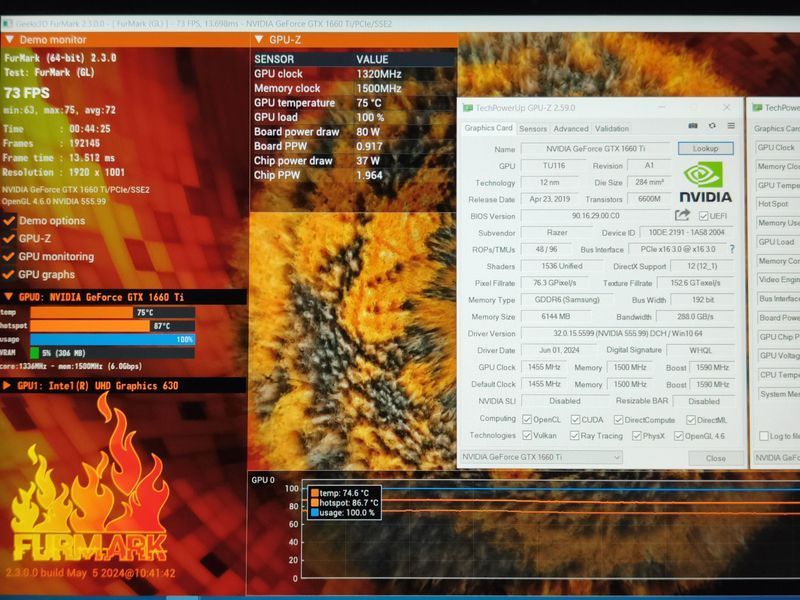Toggle the GPU-Z option in FurMark demo monitor

click(x=9, y=239)
